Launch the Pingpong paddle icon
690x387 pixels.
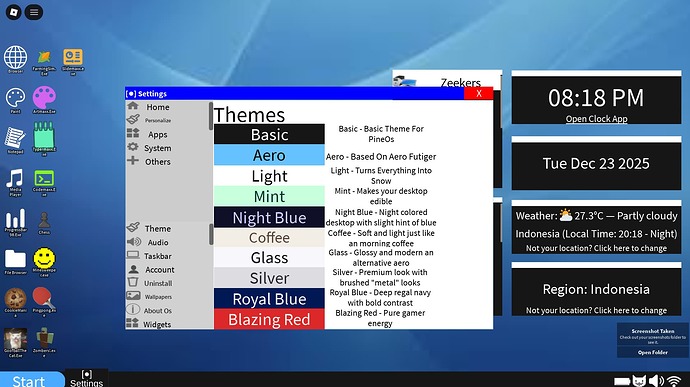pyautogui.click(x=44, y=298)
